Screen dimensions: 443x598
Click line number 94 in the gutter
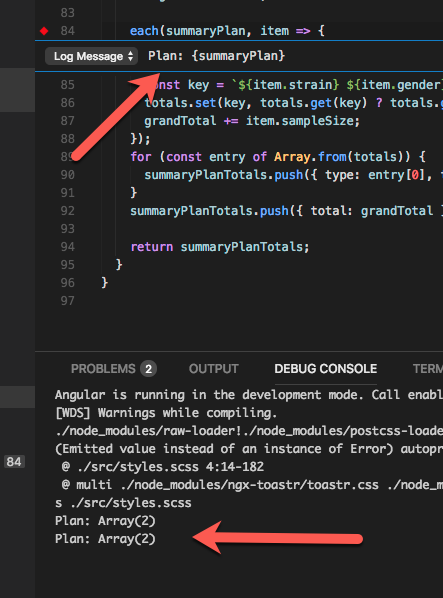[x=67, y=247]
